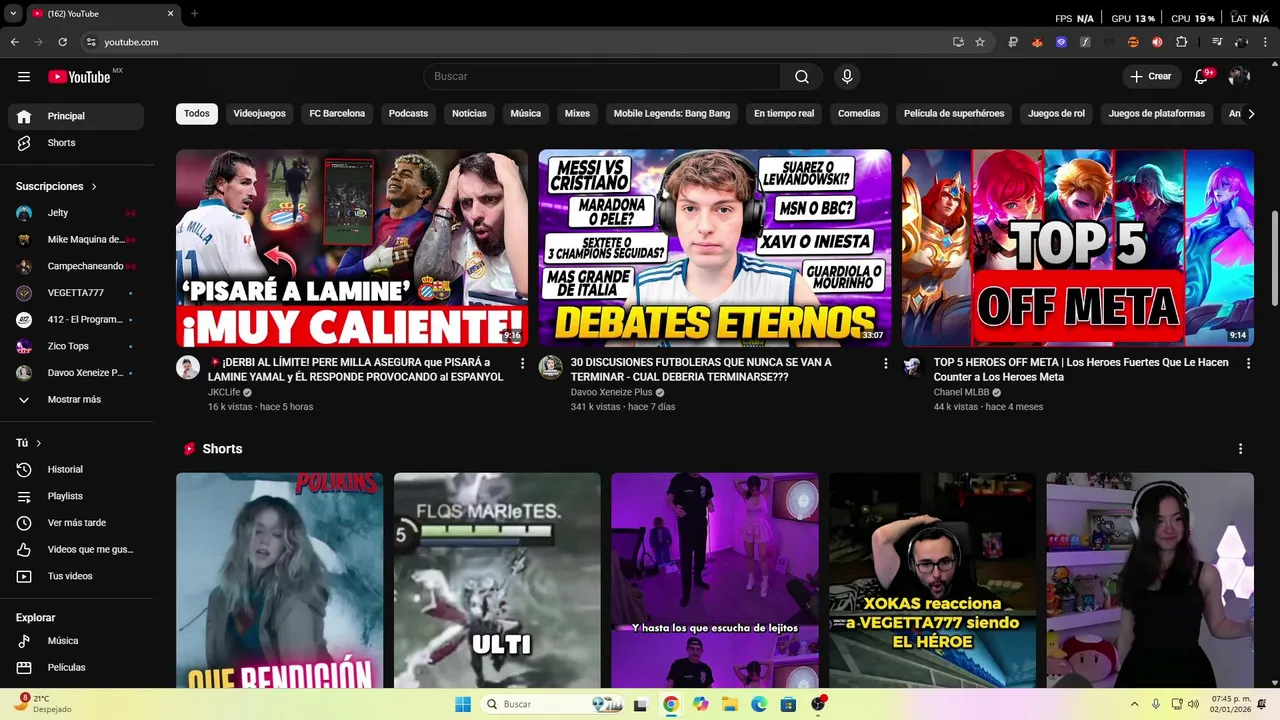
Task: Open the Shorts shelf options menu
Action: [x=1240, y=449]
